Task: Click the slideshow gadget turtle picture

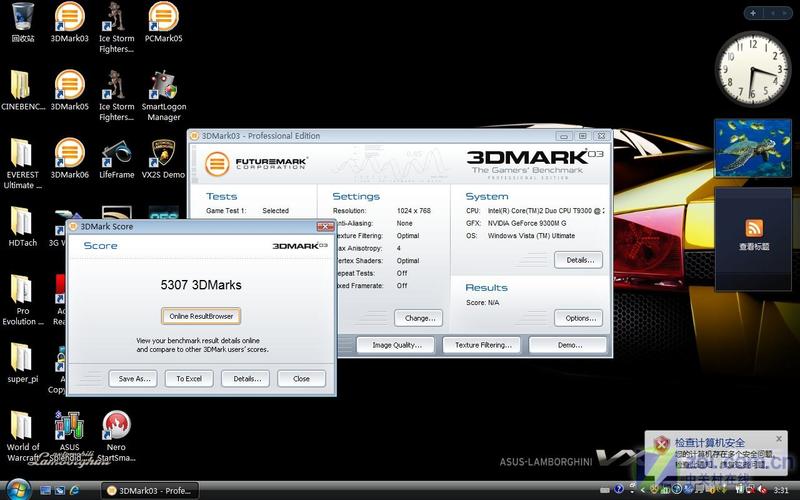Action: 753,148
